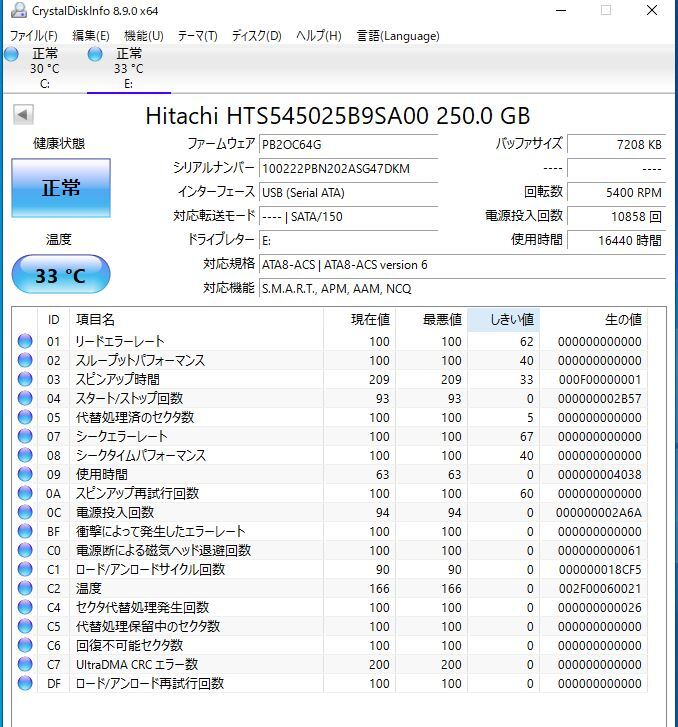Click raw value 000000002B57
The image size is (678, 727).
[600, 399]
